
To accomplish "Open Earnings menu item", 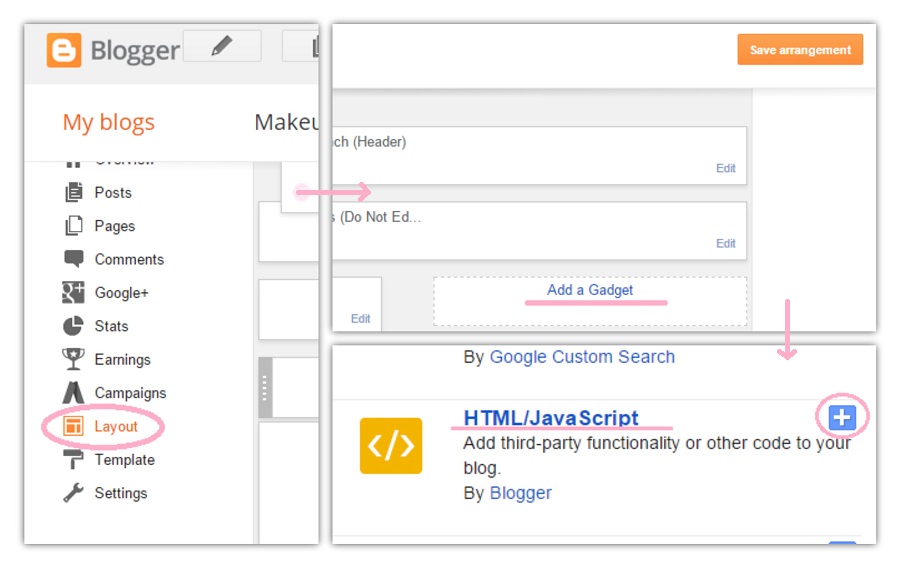I will click(x=122, y=360).
